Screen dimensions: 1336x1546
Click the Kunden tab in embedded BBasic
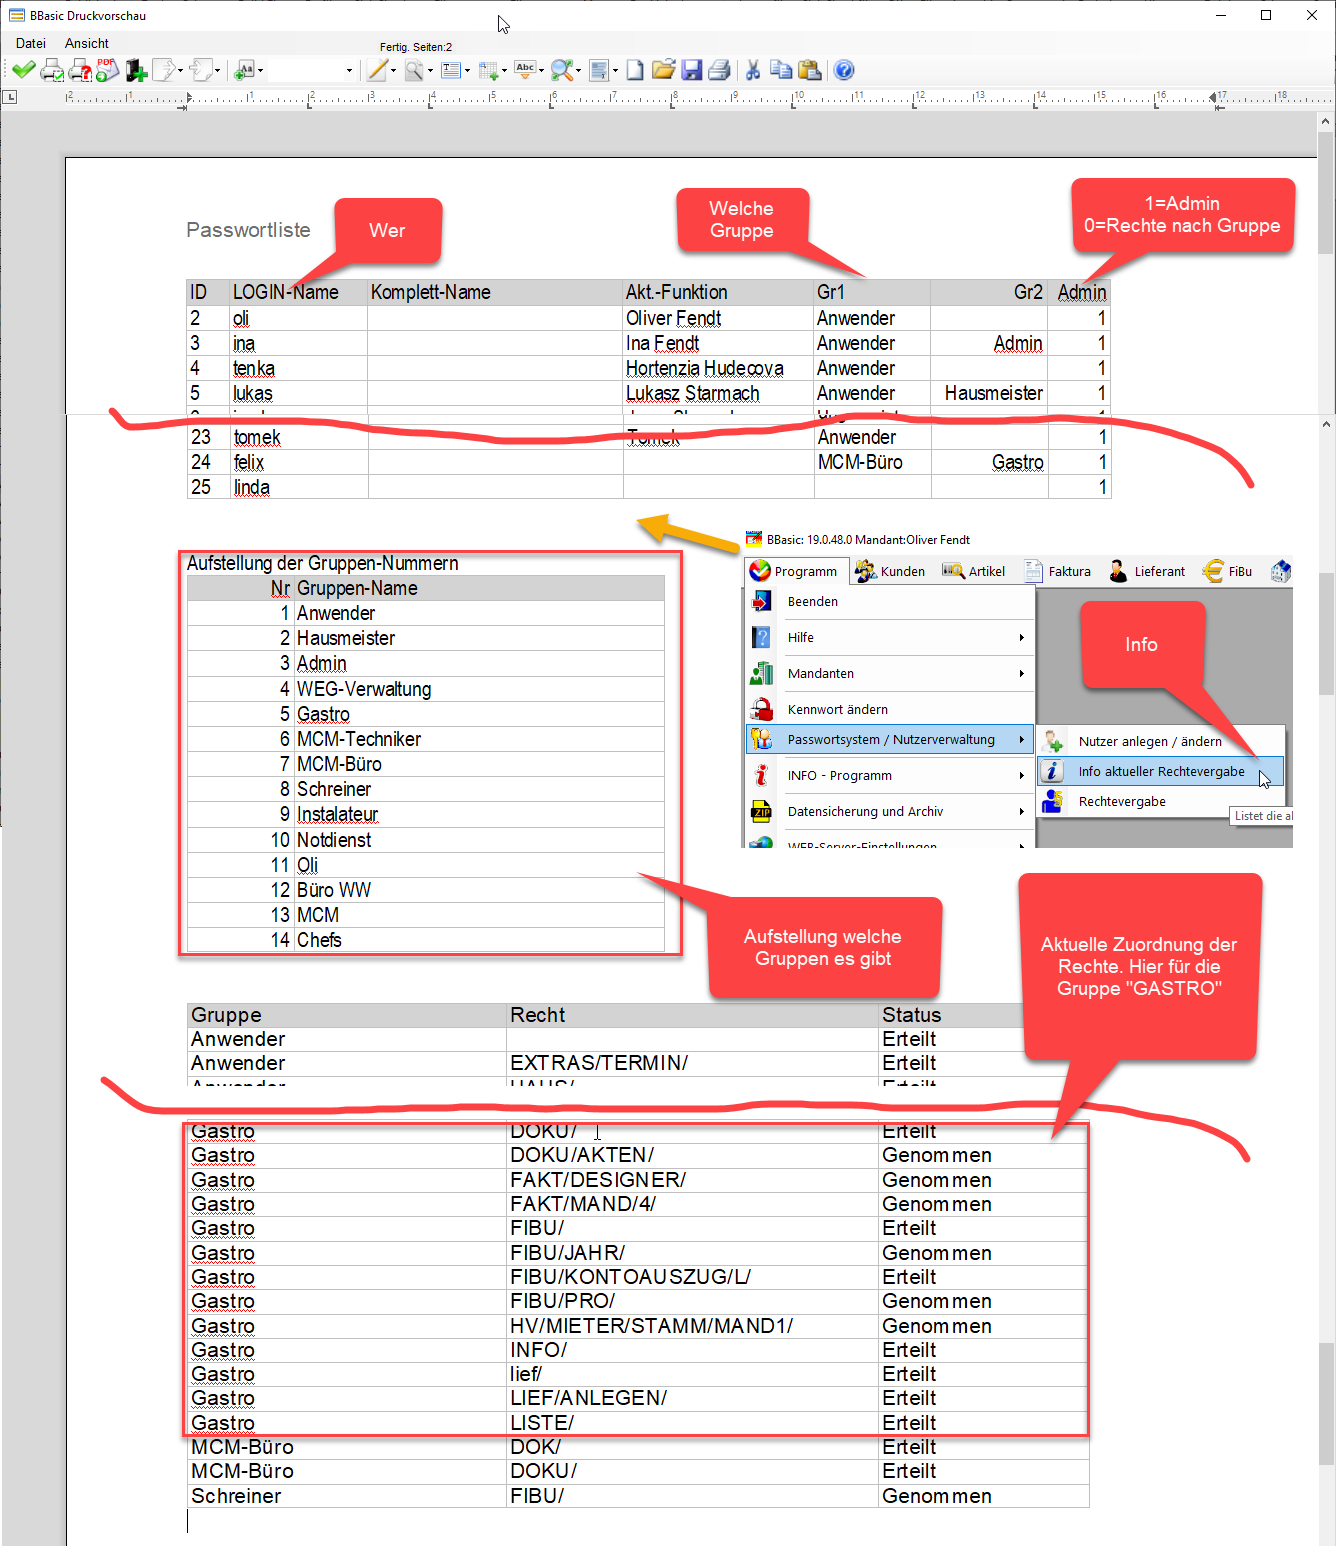(x=891, y=571)
